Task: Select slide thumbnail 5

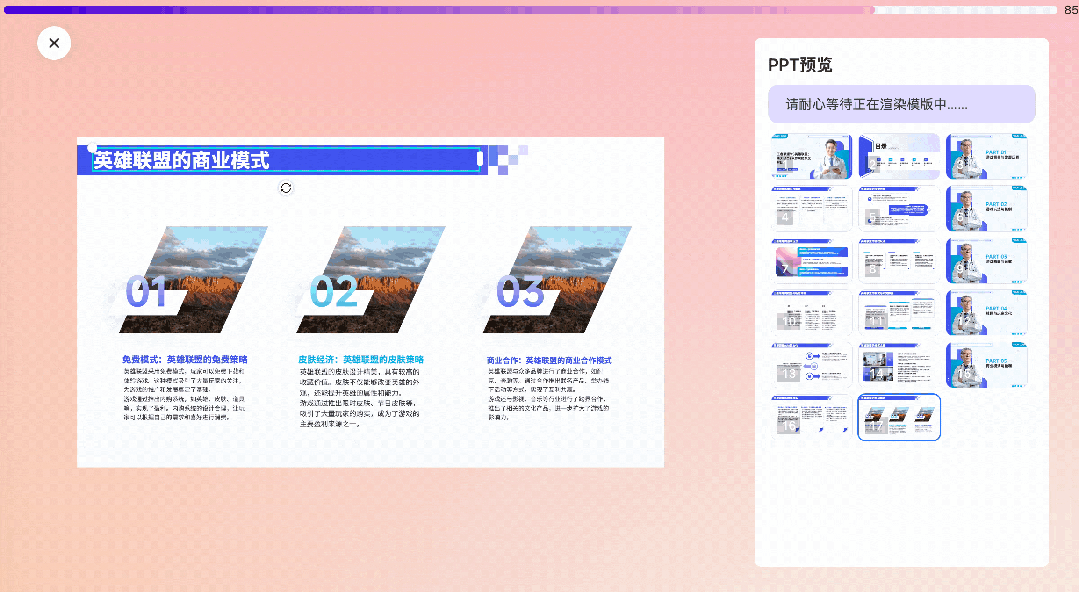Action: [x=899, y=209]
